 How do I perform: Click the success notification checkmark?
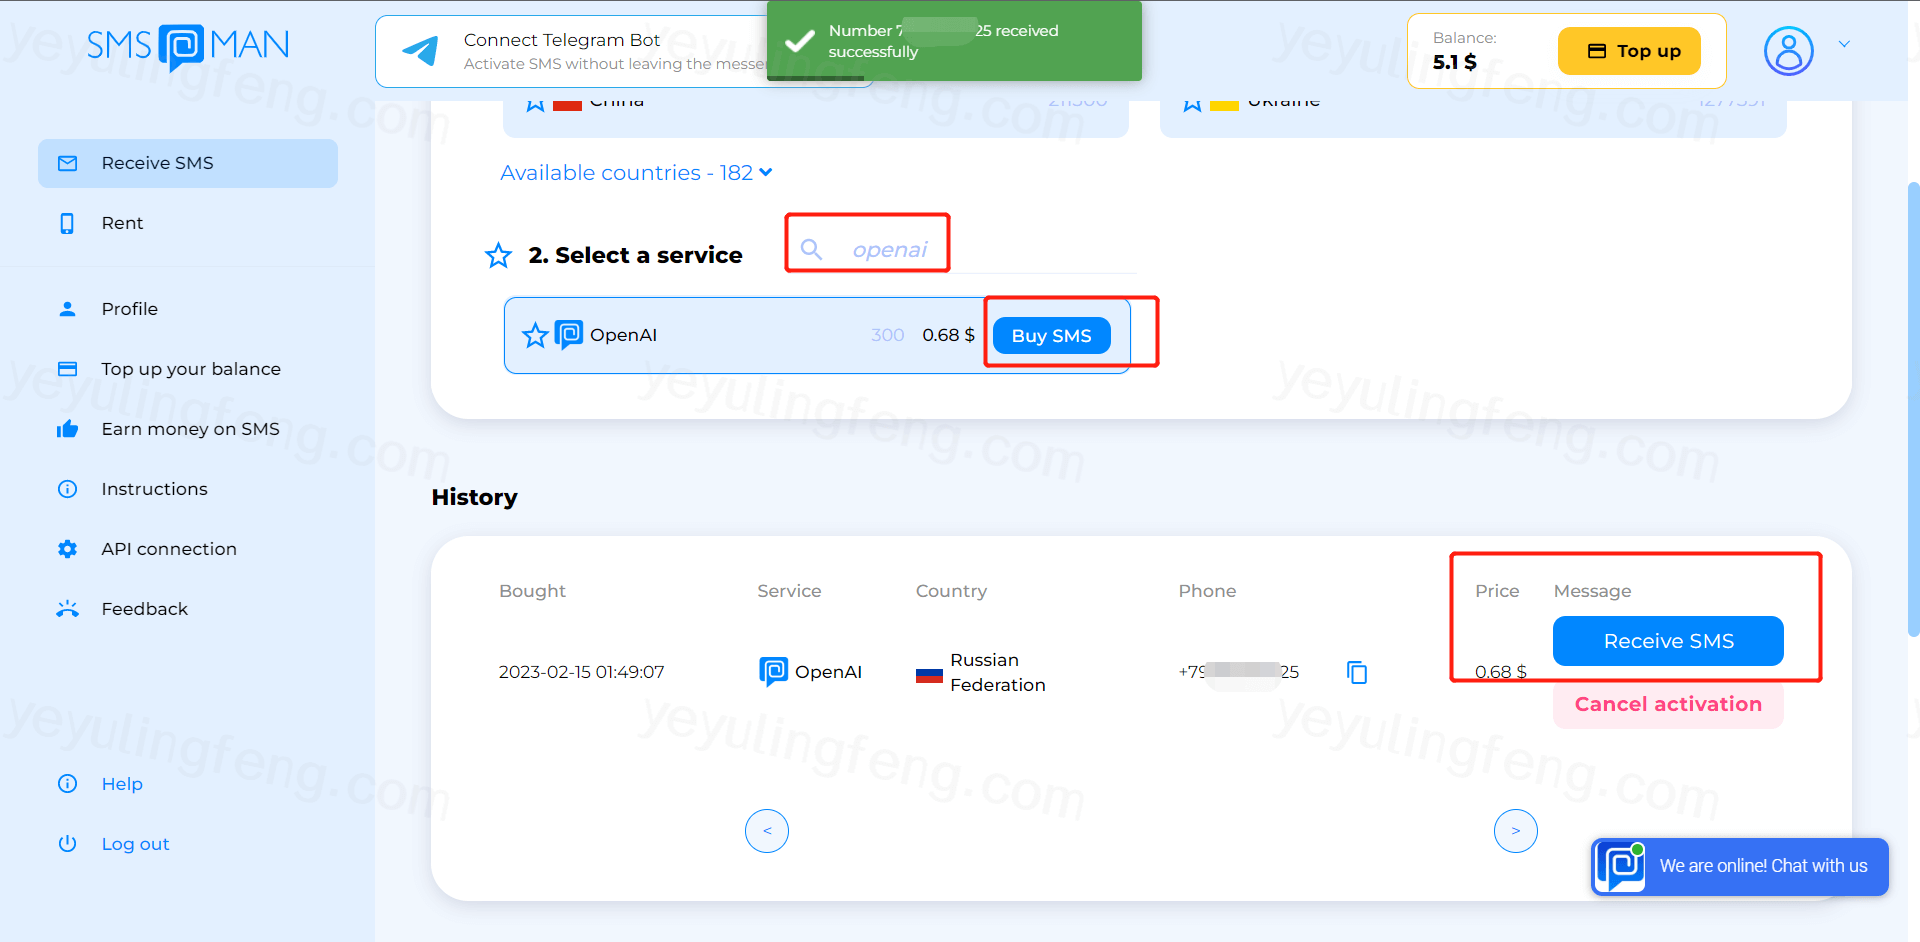tap(799, 41)
